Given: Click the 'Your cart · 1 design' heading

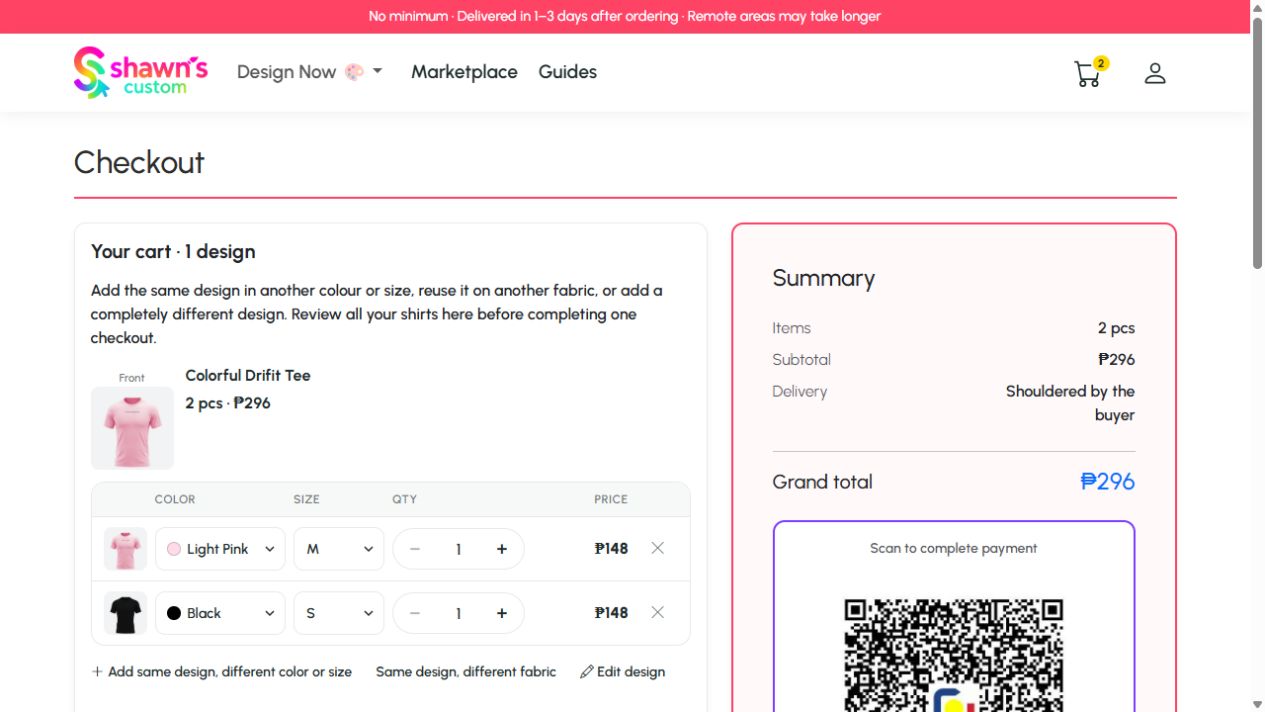Looking at the screenshot, I should pos(173,251).
